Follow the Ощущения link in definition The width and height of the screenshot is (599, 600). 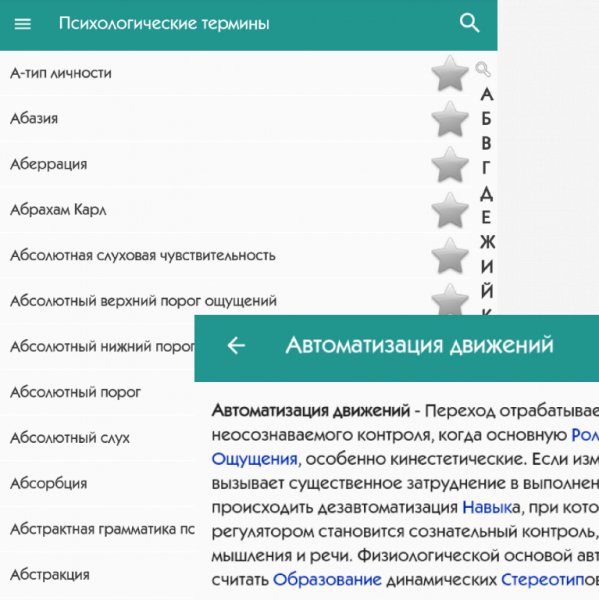point(254,459)
